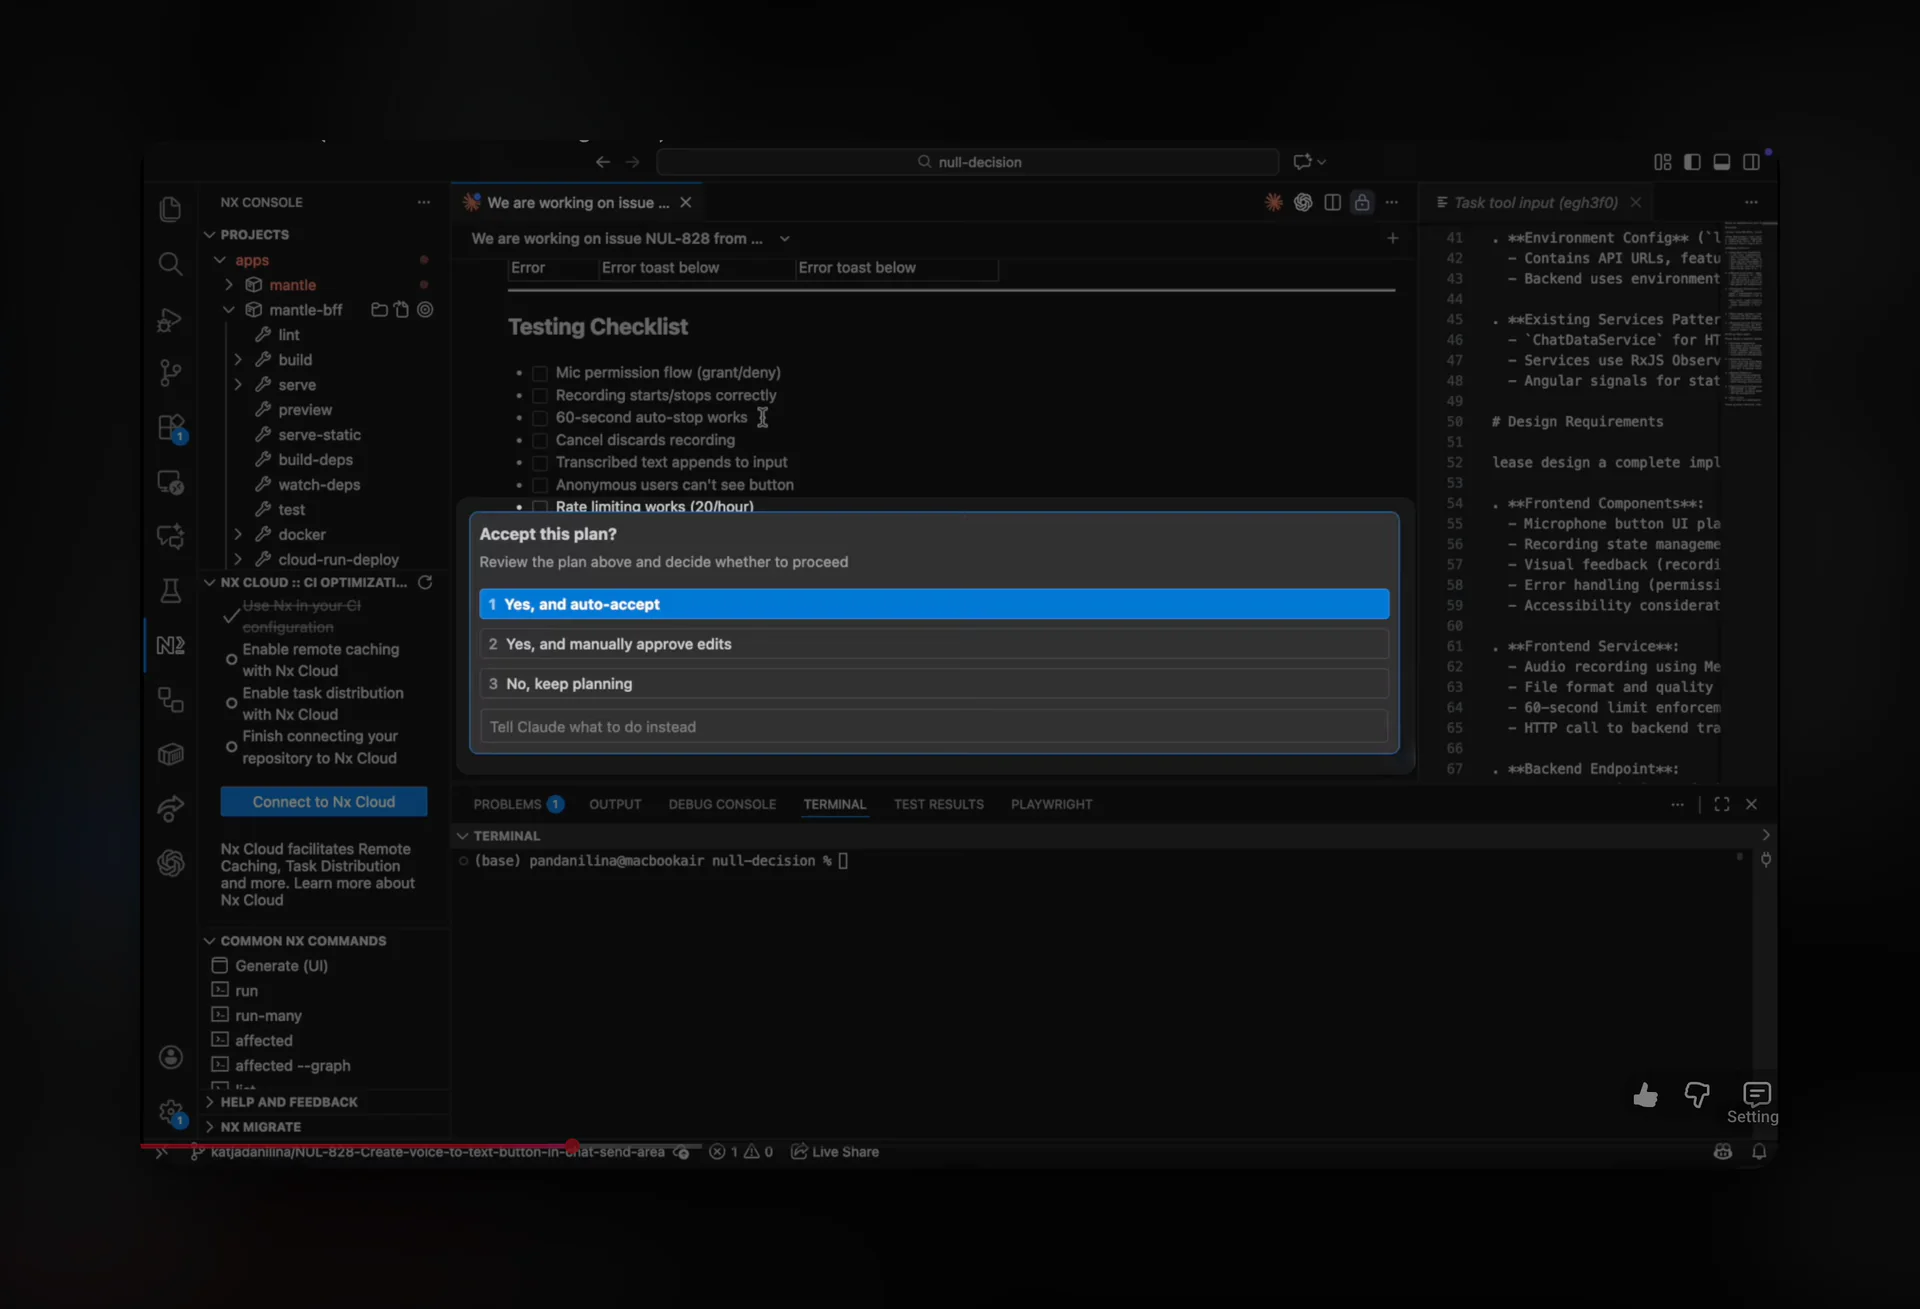
Task: Switch to the PLAYWRIGHT tab
Action: [x=1052, y=804]
